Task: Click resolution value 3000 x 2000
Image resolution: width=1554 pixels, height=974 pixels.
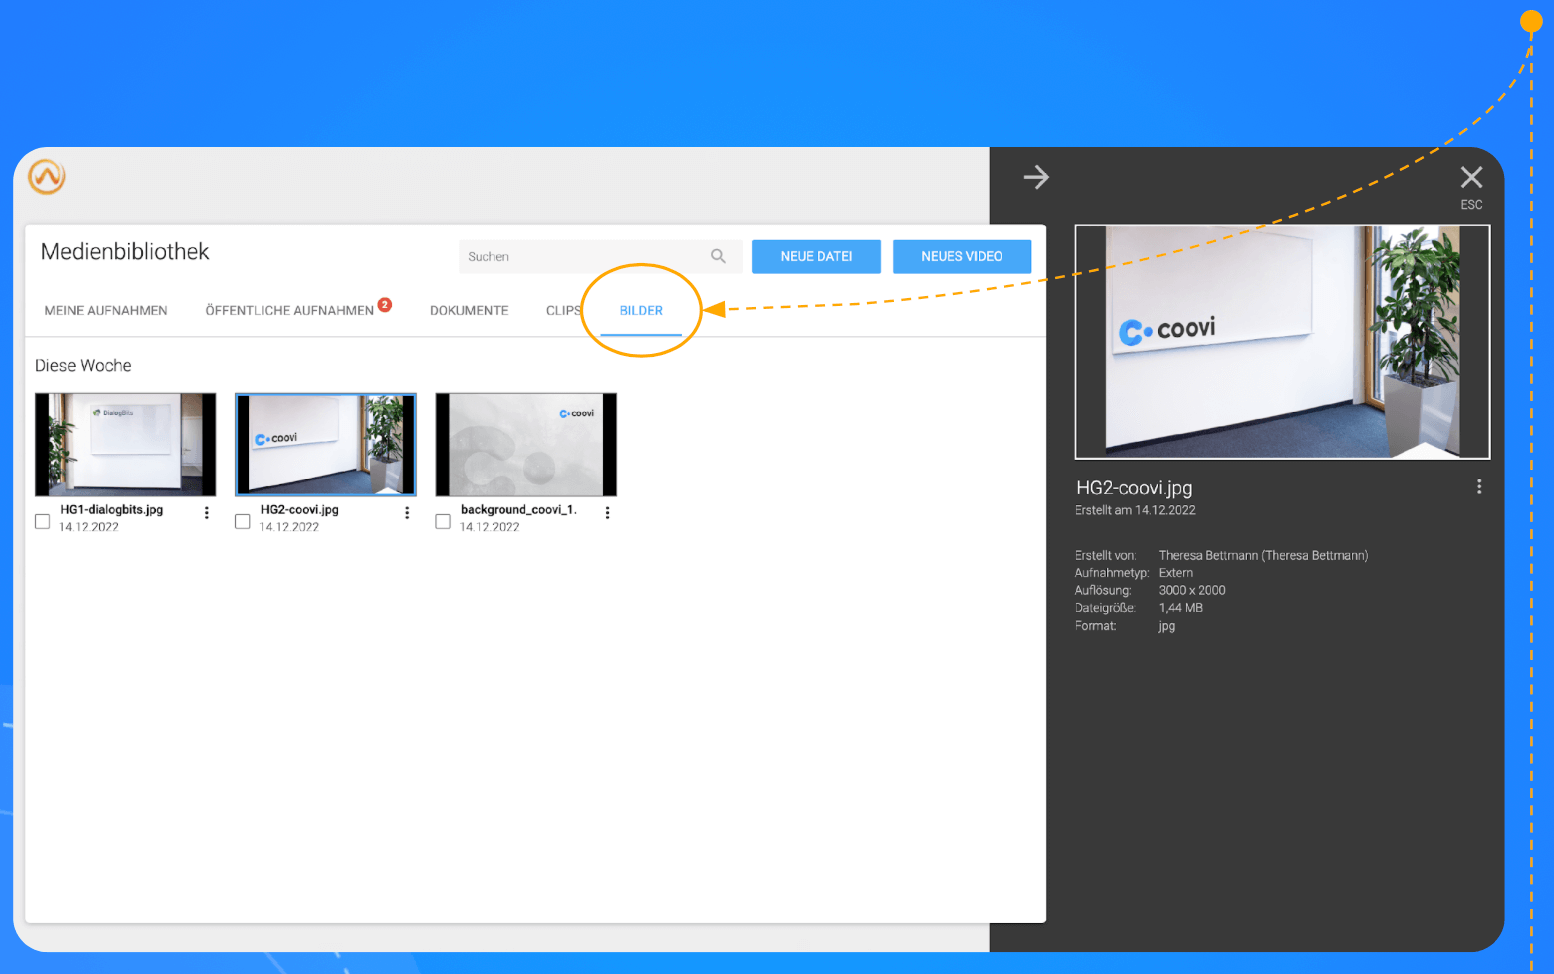Action: click(1192, 591)
